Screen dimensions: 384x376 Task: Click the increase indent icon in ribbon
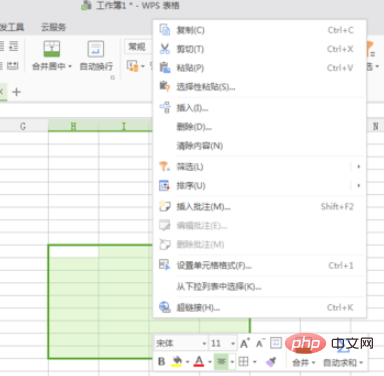click(14, 46)
